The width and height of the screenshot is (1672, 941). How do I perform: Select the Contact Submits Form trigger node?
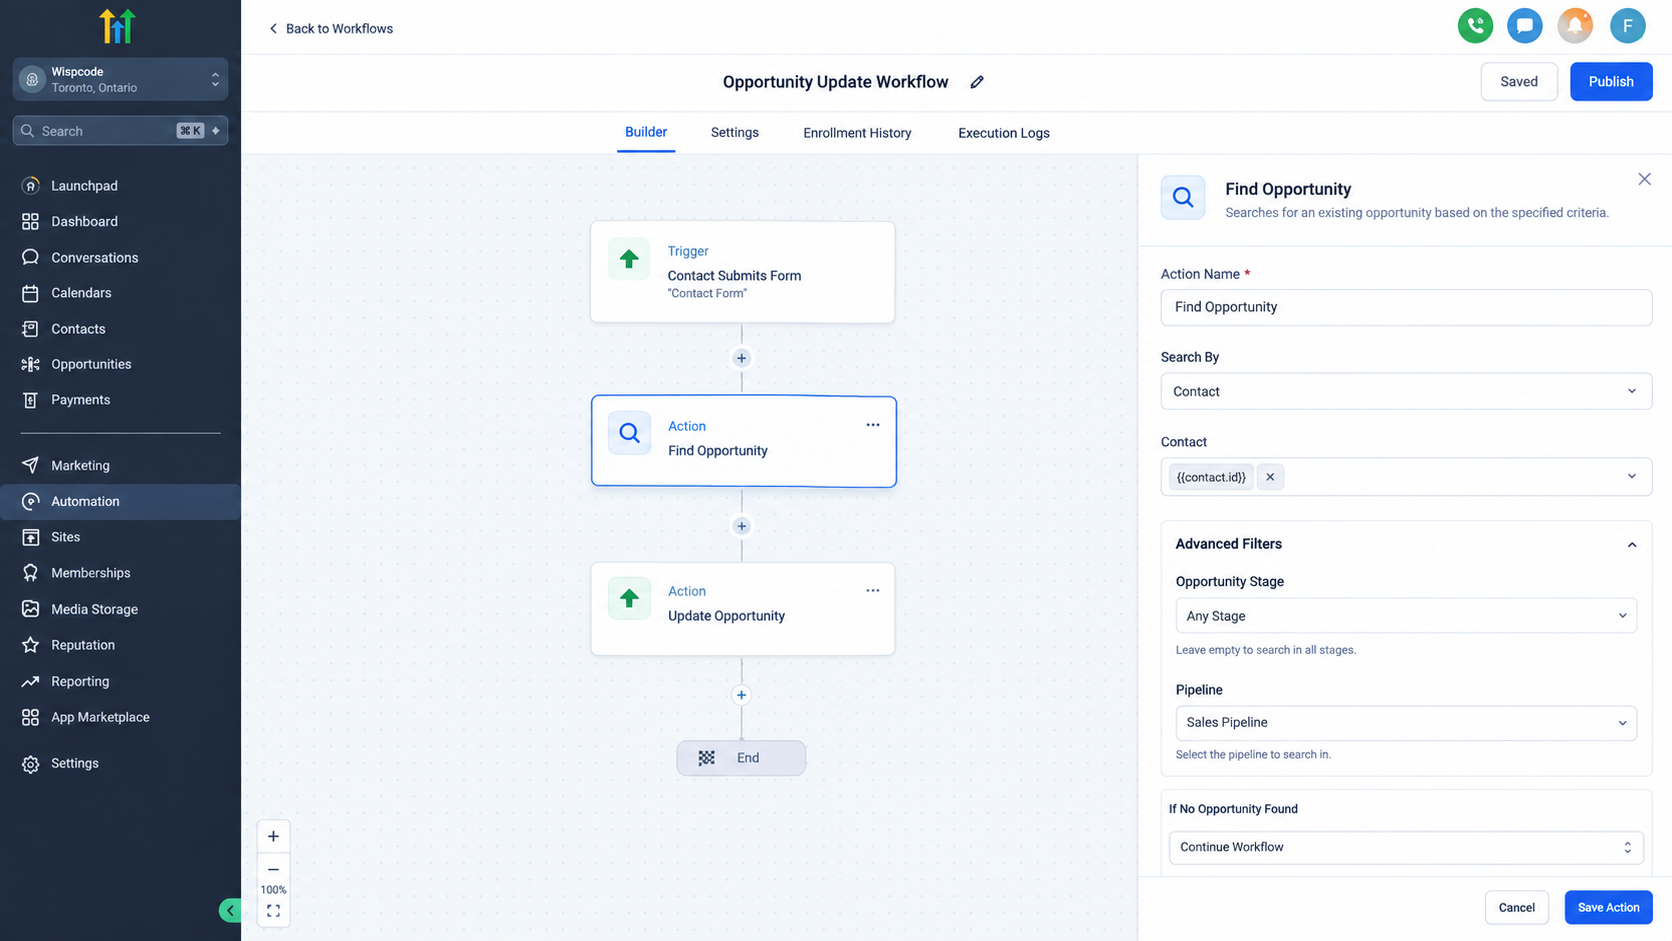[742, 272]
